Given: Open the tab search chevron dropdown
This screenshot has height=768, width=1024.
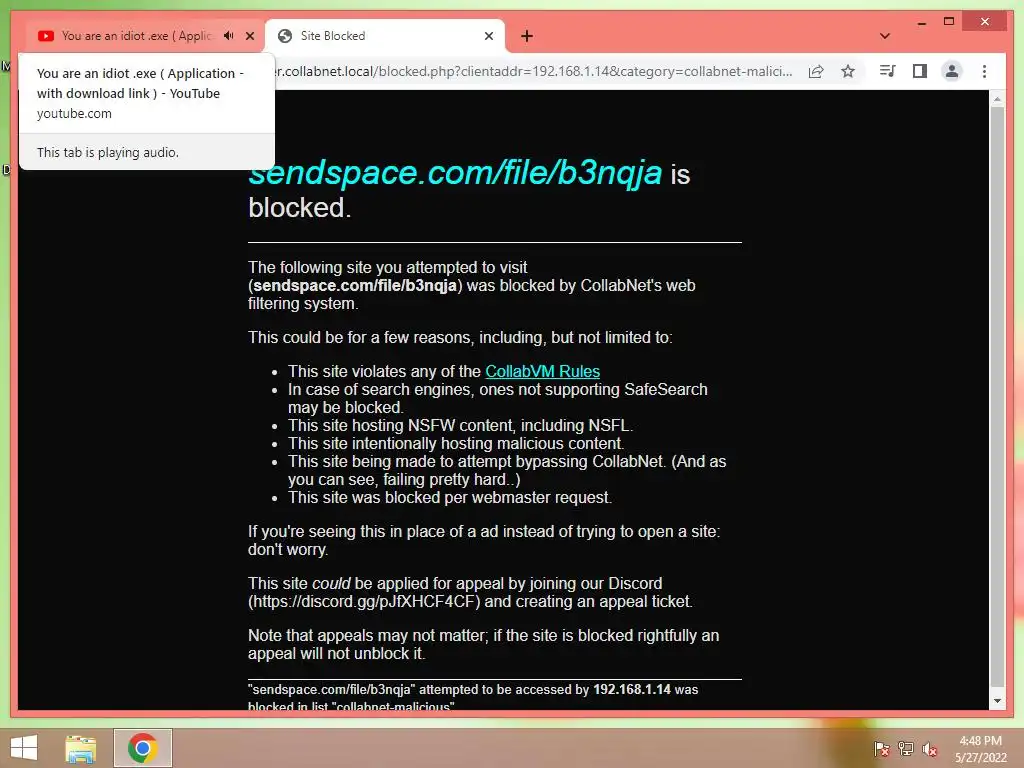Looking at the screenshot, I should (x=885, y=36).
